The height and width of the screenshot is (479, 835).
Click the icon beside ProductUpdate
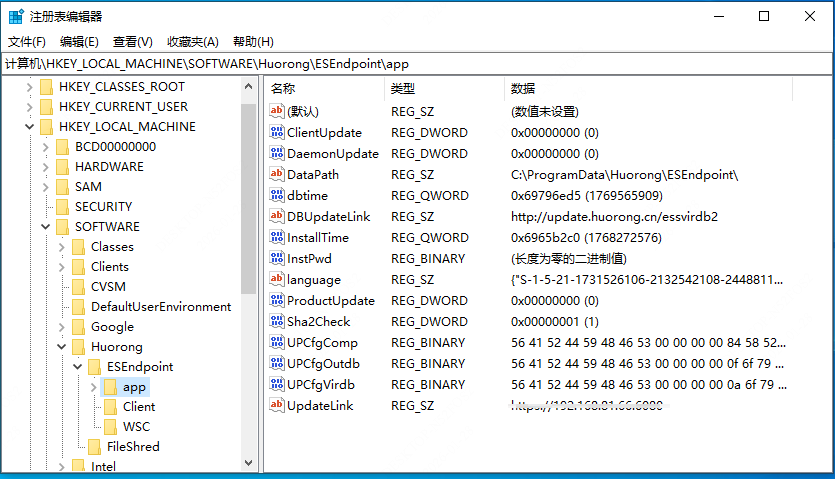pyautogui.click(x=276, y=300)
